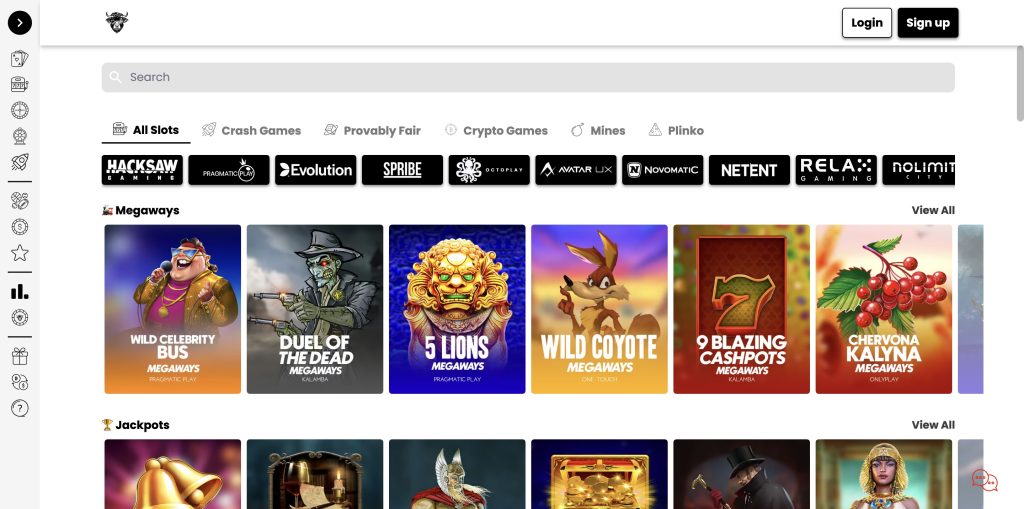
Task: Filter by NetEnt provider
Action: (x=749, y=170)
